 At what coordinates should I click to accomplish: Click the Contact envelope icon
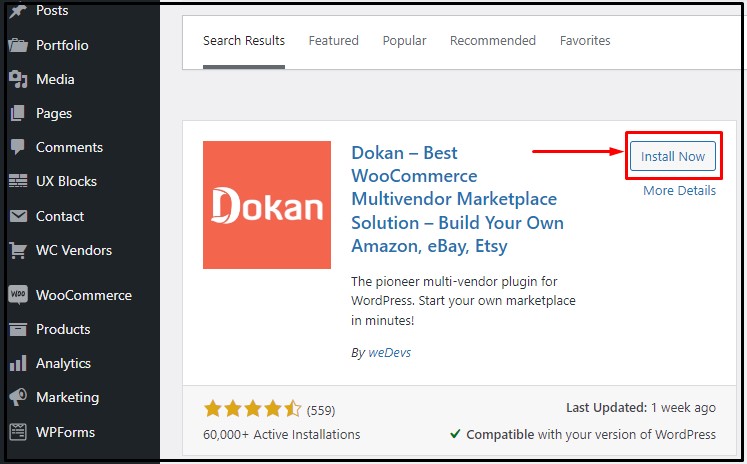click(x=18, y=216)
